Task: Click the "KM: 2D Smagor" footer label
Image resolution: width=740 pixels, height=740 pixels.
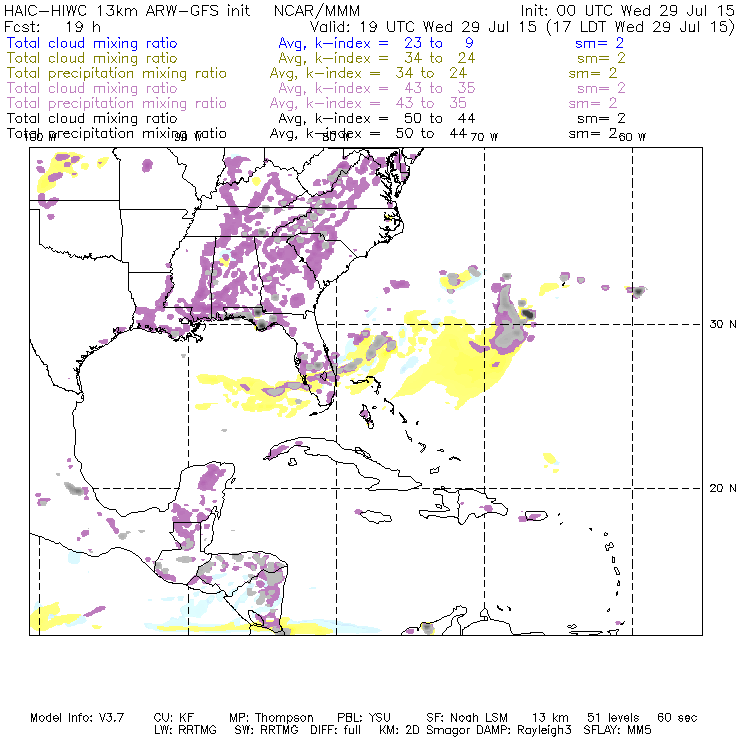Action: [x=424, y=730]
